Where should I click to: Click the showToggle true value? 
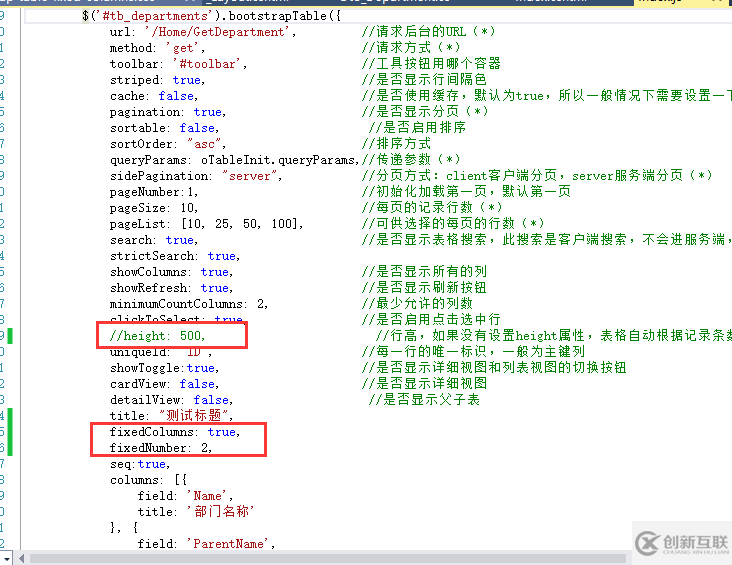200,368
